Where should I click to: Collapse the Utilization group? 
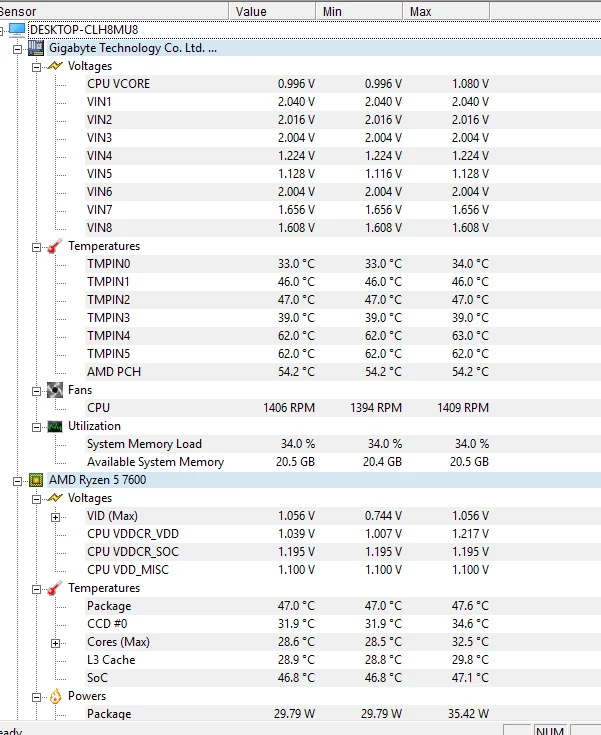click(x=36, y=427)
